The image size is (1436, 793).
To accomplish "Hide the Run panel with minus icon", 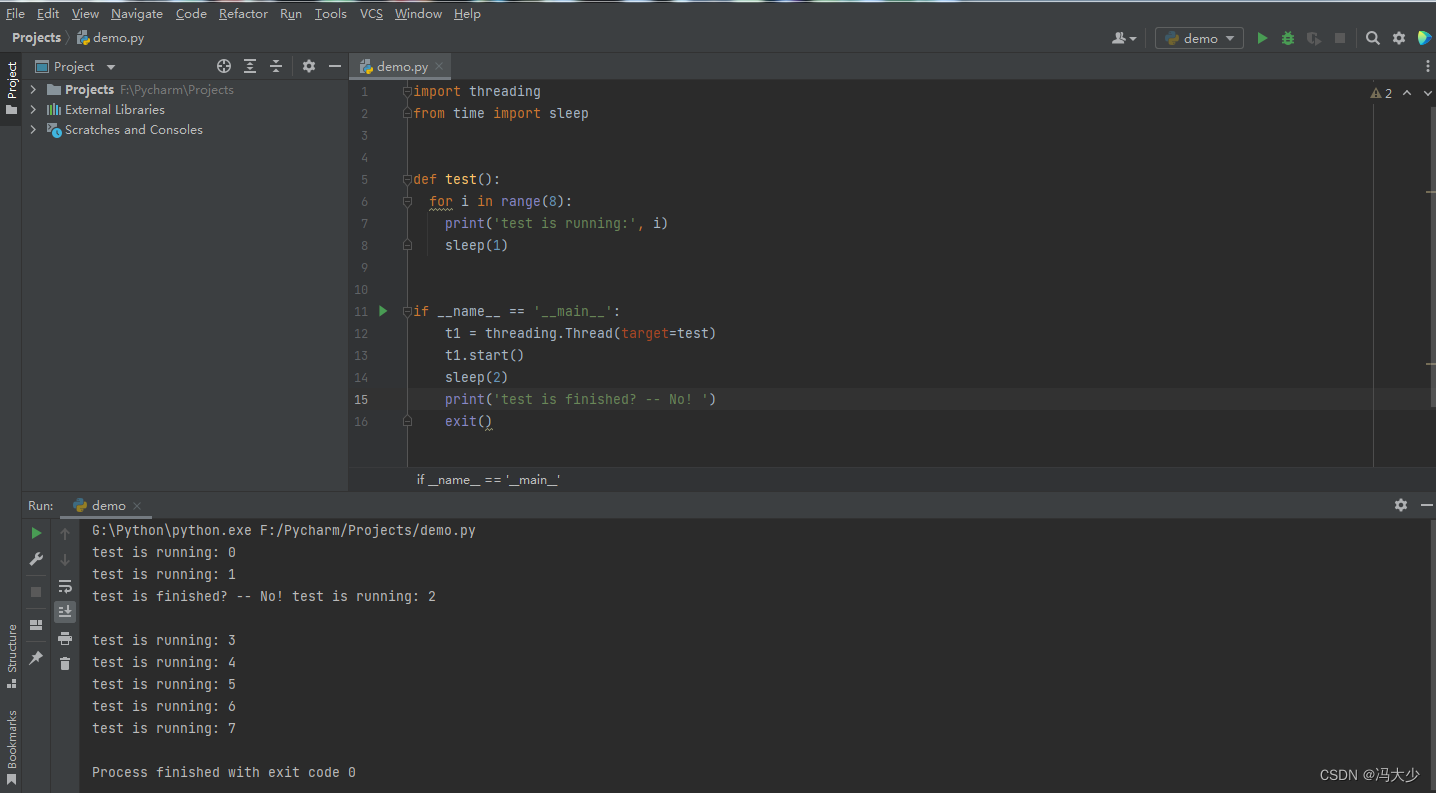I will pyautogui.click(x=1426, y=505).
